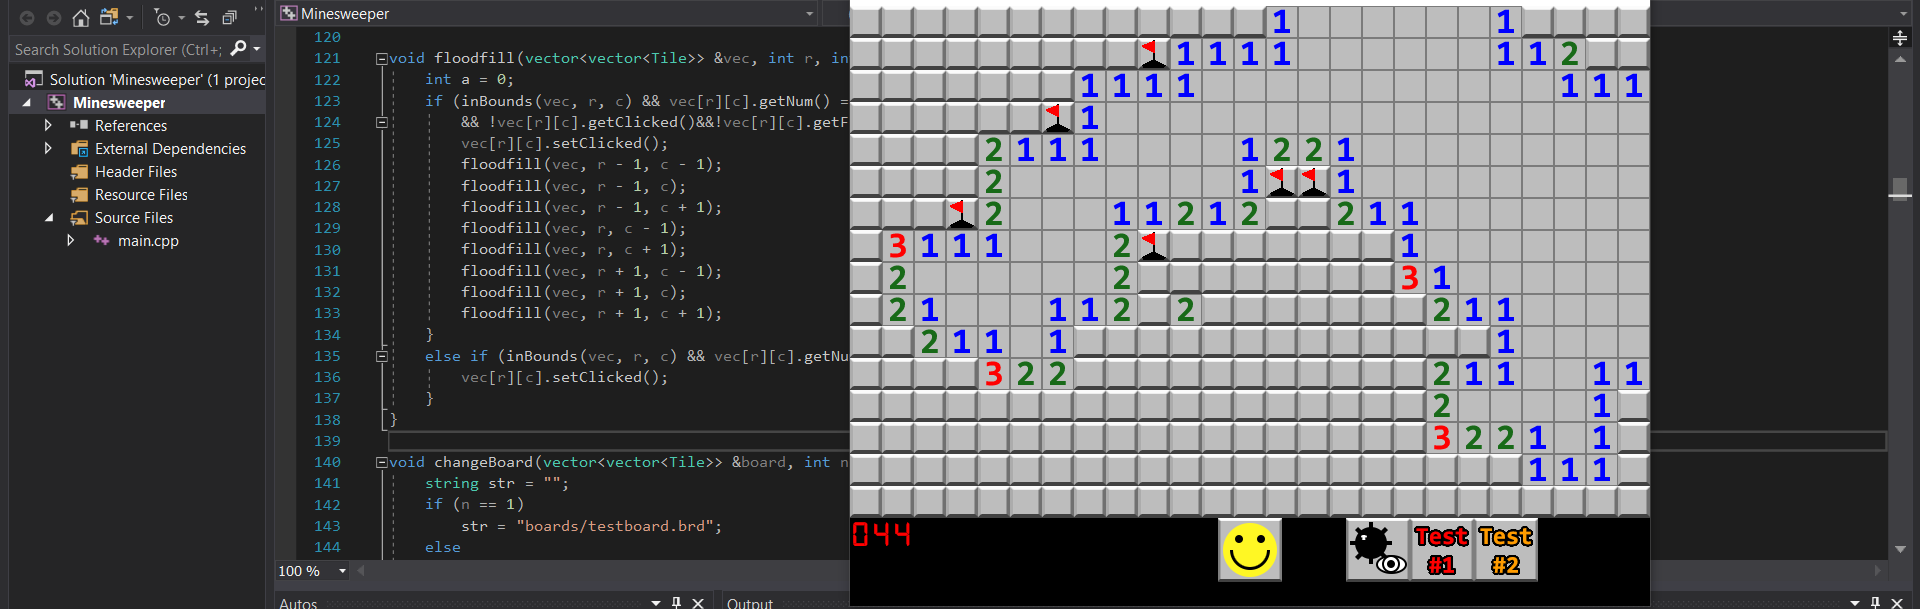Click the "boards/testboard.brd" string literal
Viewport: 1920px width, 609px height.
point(615,526)
